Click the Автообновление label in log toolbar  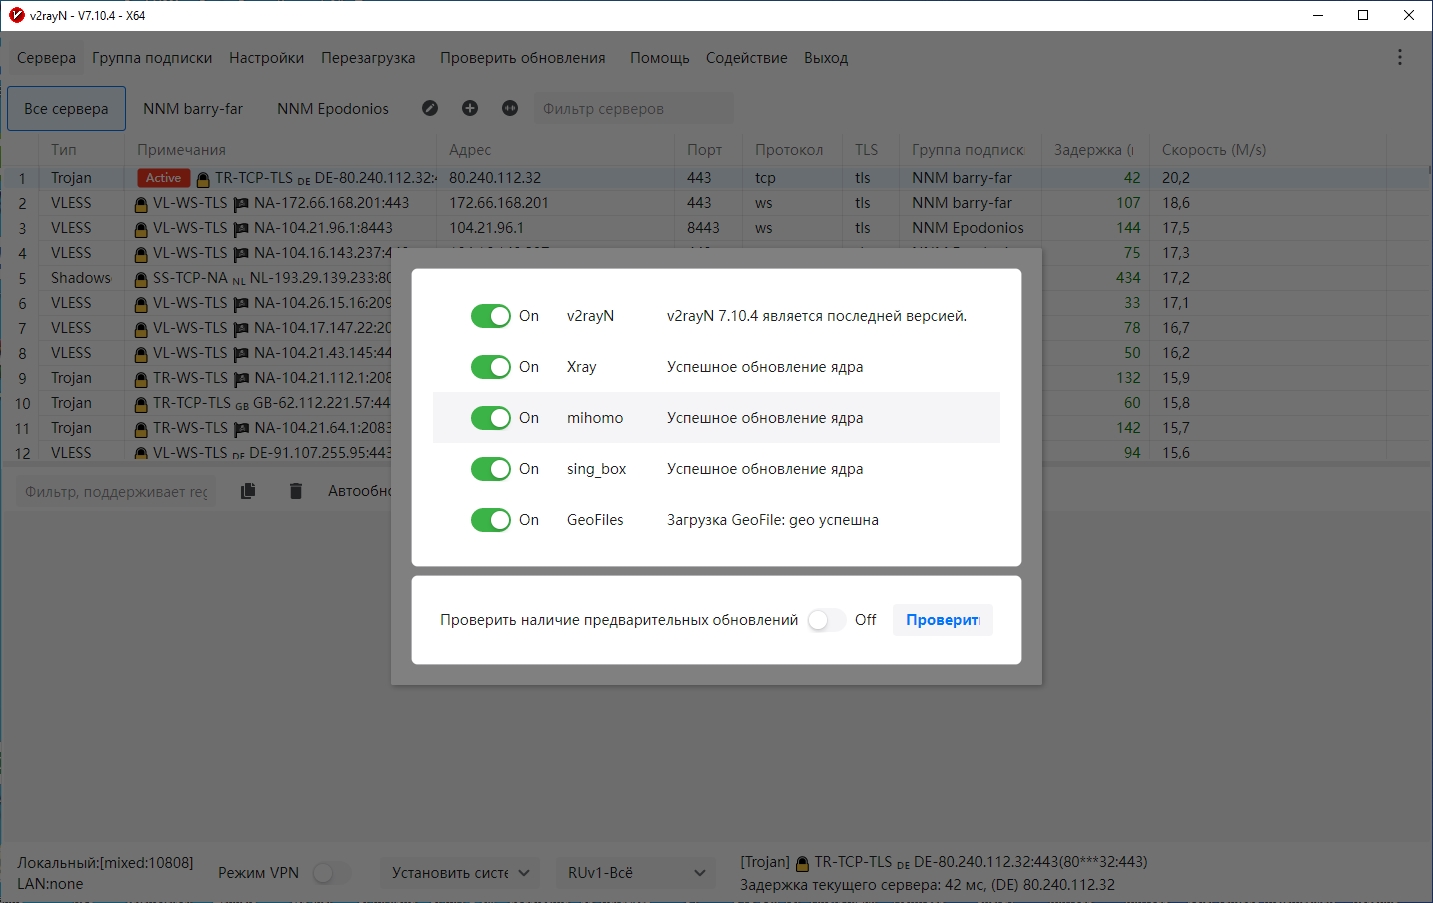click(x=359, y=491)
